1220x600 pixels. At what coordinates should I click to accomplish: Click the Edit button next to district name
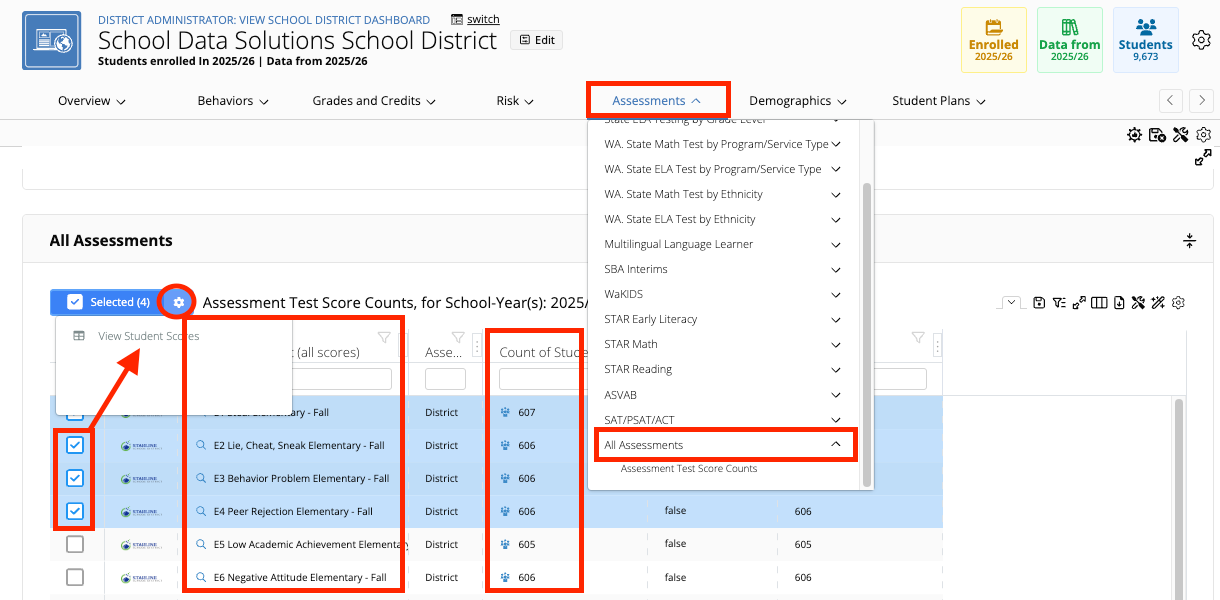point(536,40)
